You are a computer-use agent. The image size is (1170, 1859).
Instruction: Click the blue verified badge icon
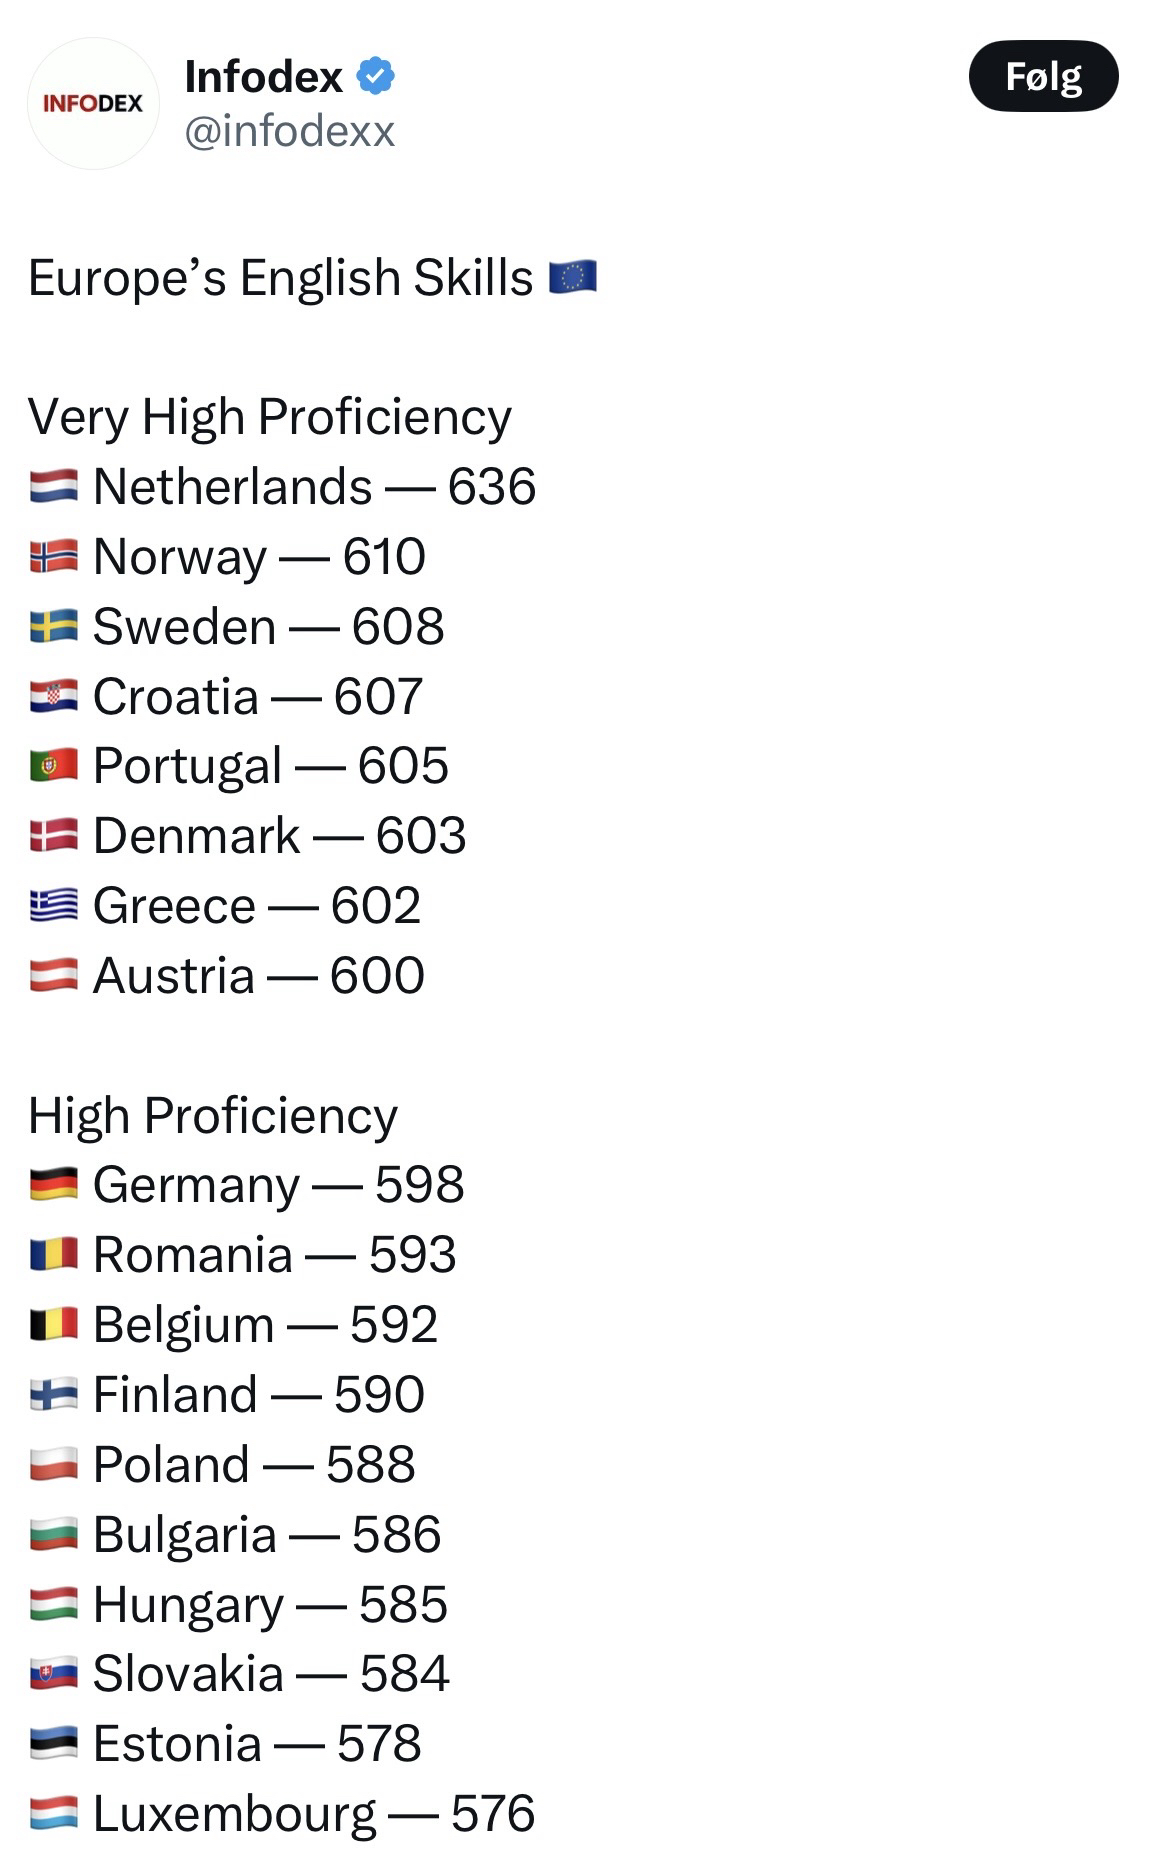pos(376,76)
